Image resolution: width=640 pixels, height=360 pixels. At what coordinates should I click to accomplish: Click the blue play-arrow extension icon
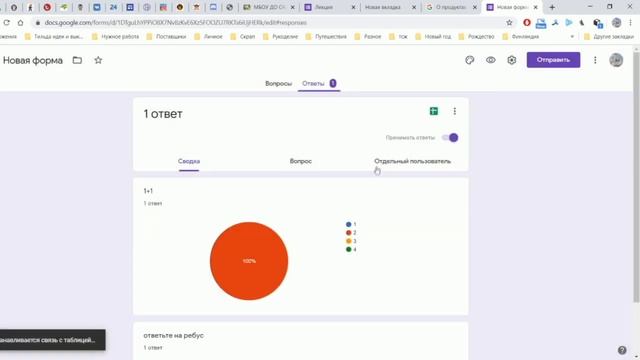[569, 23]
